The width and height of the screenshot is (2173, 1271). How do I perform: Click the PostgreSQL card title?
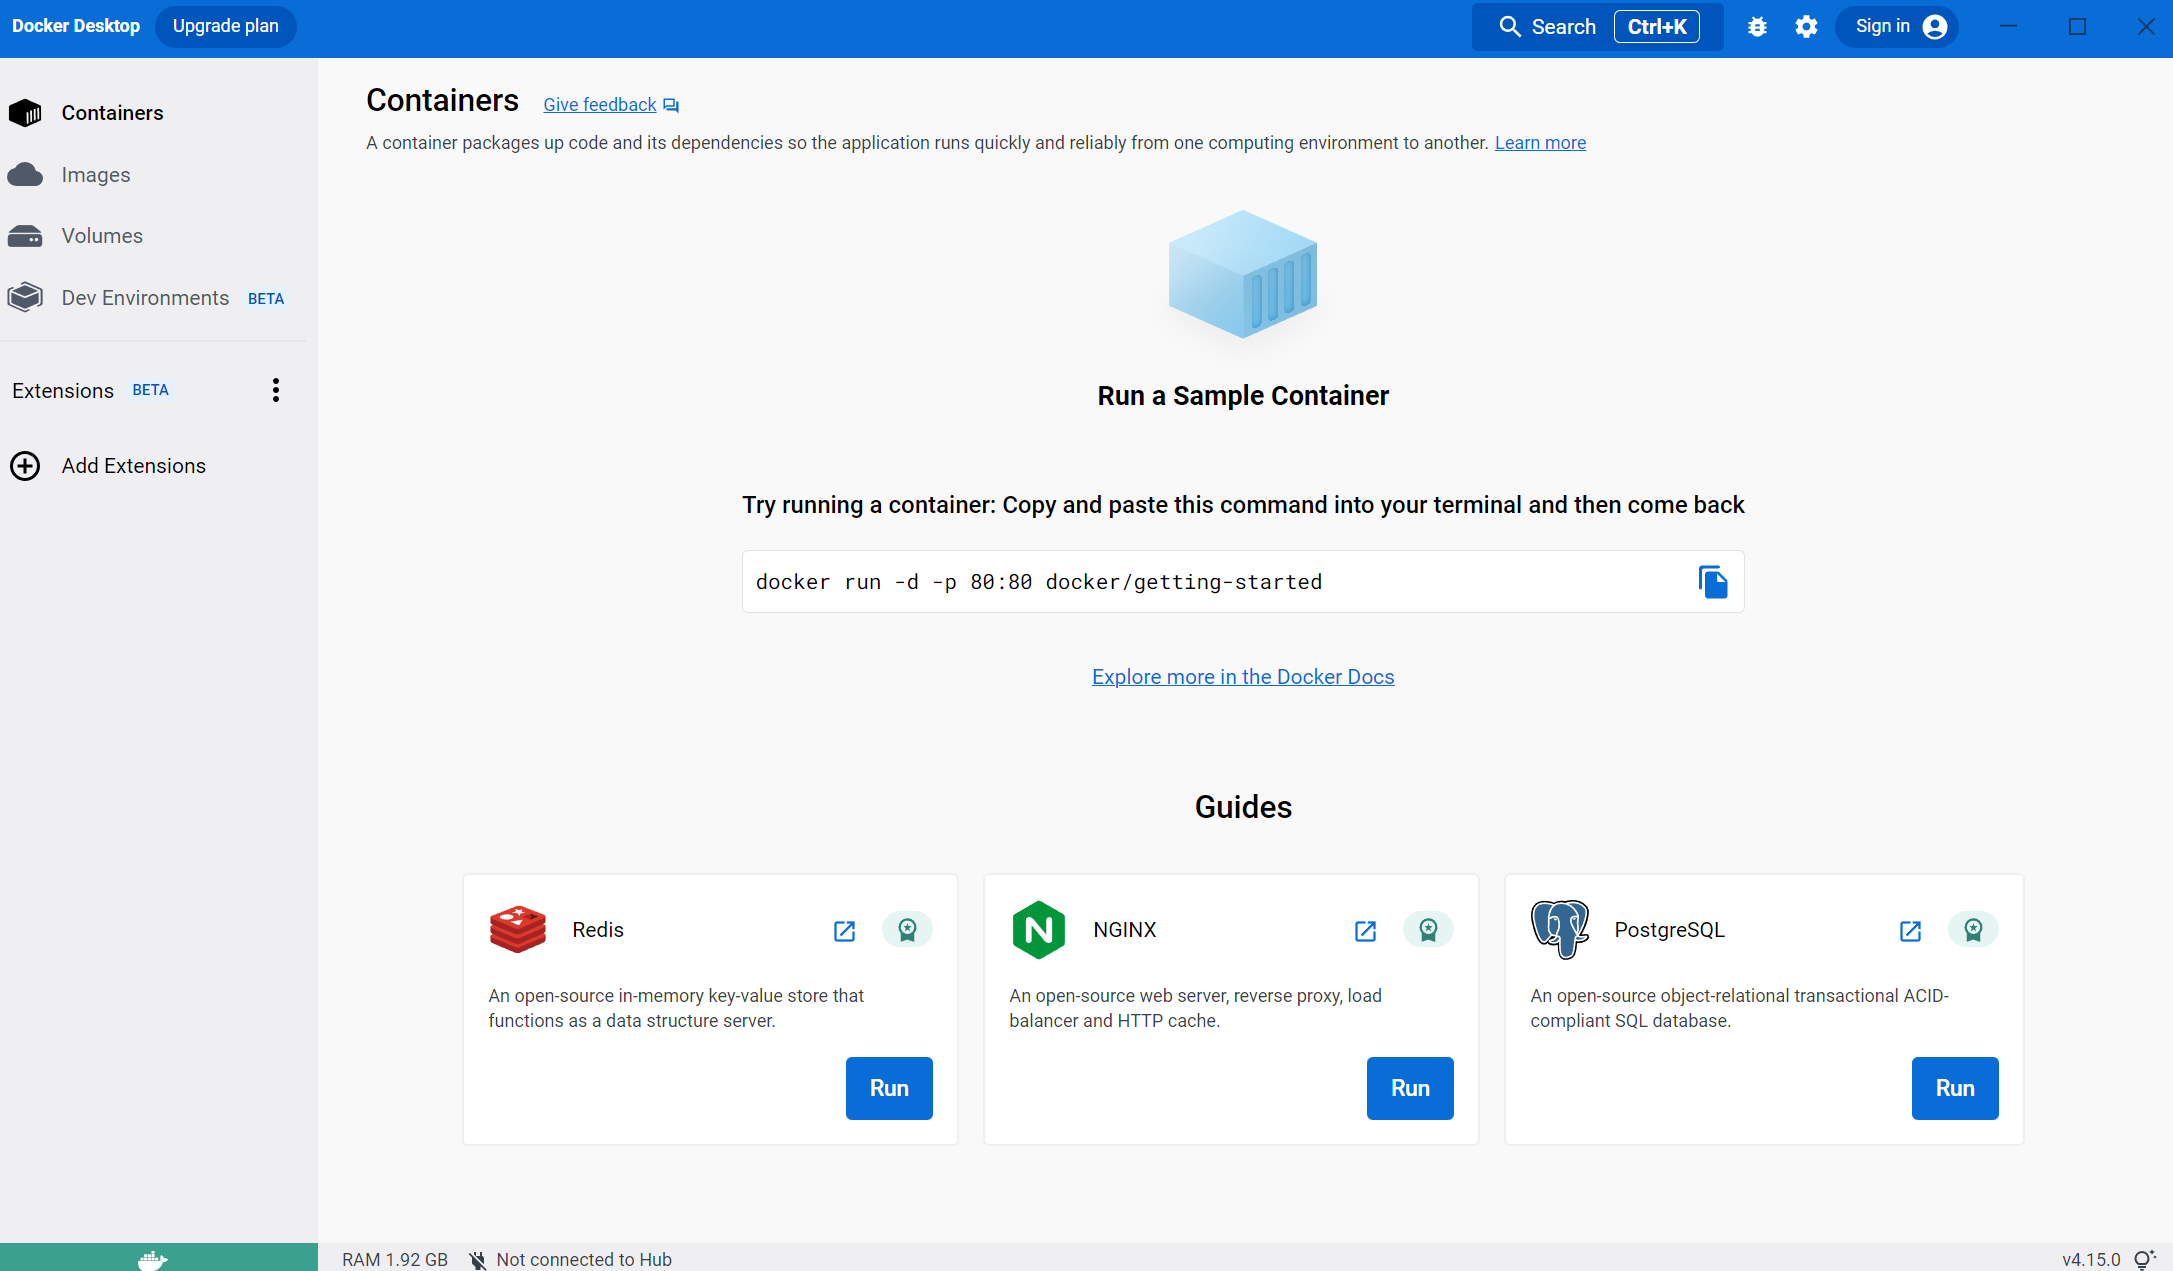(1670, 930)
